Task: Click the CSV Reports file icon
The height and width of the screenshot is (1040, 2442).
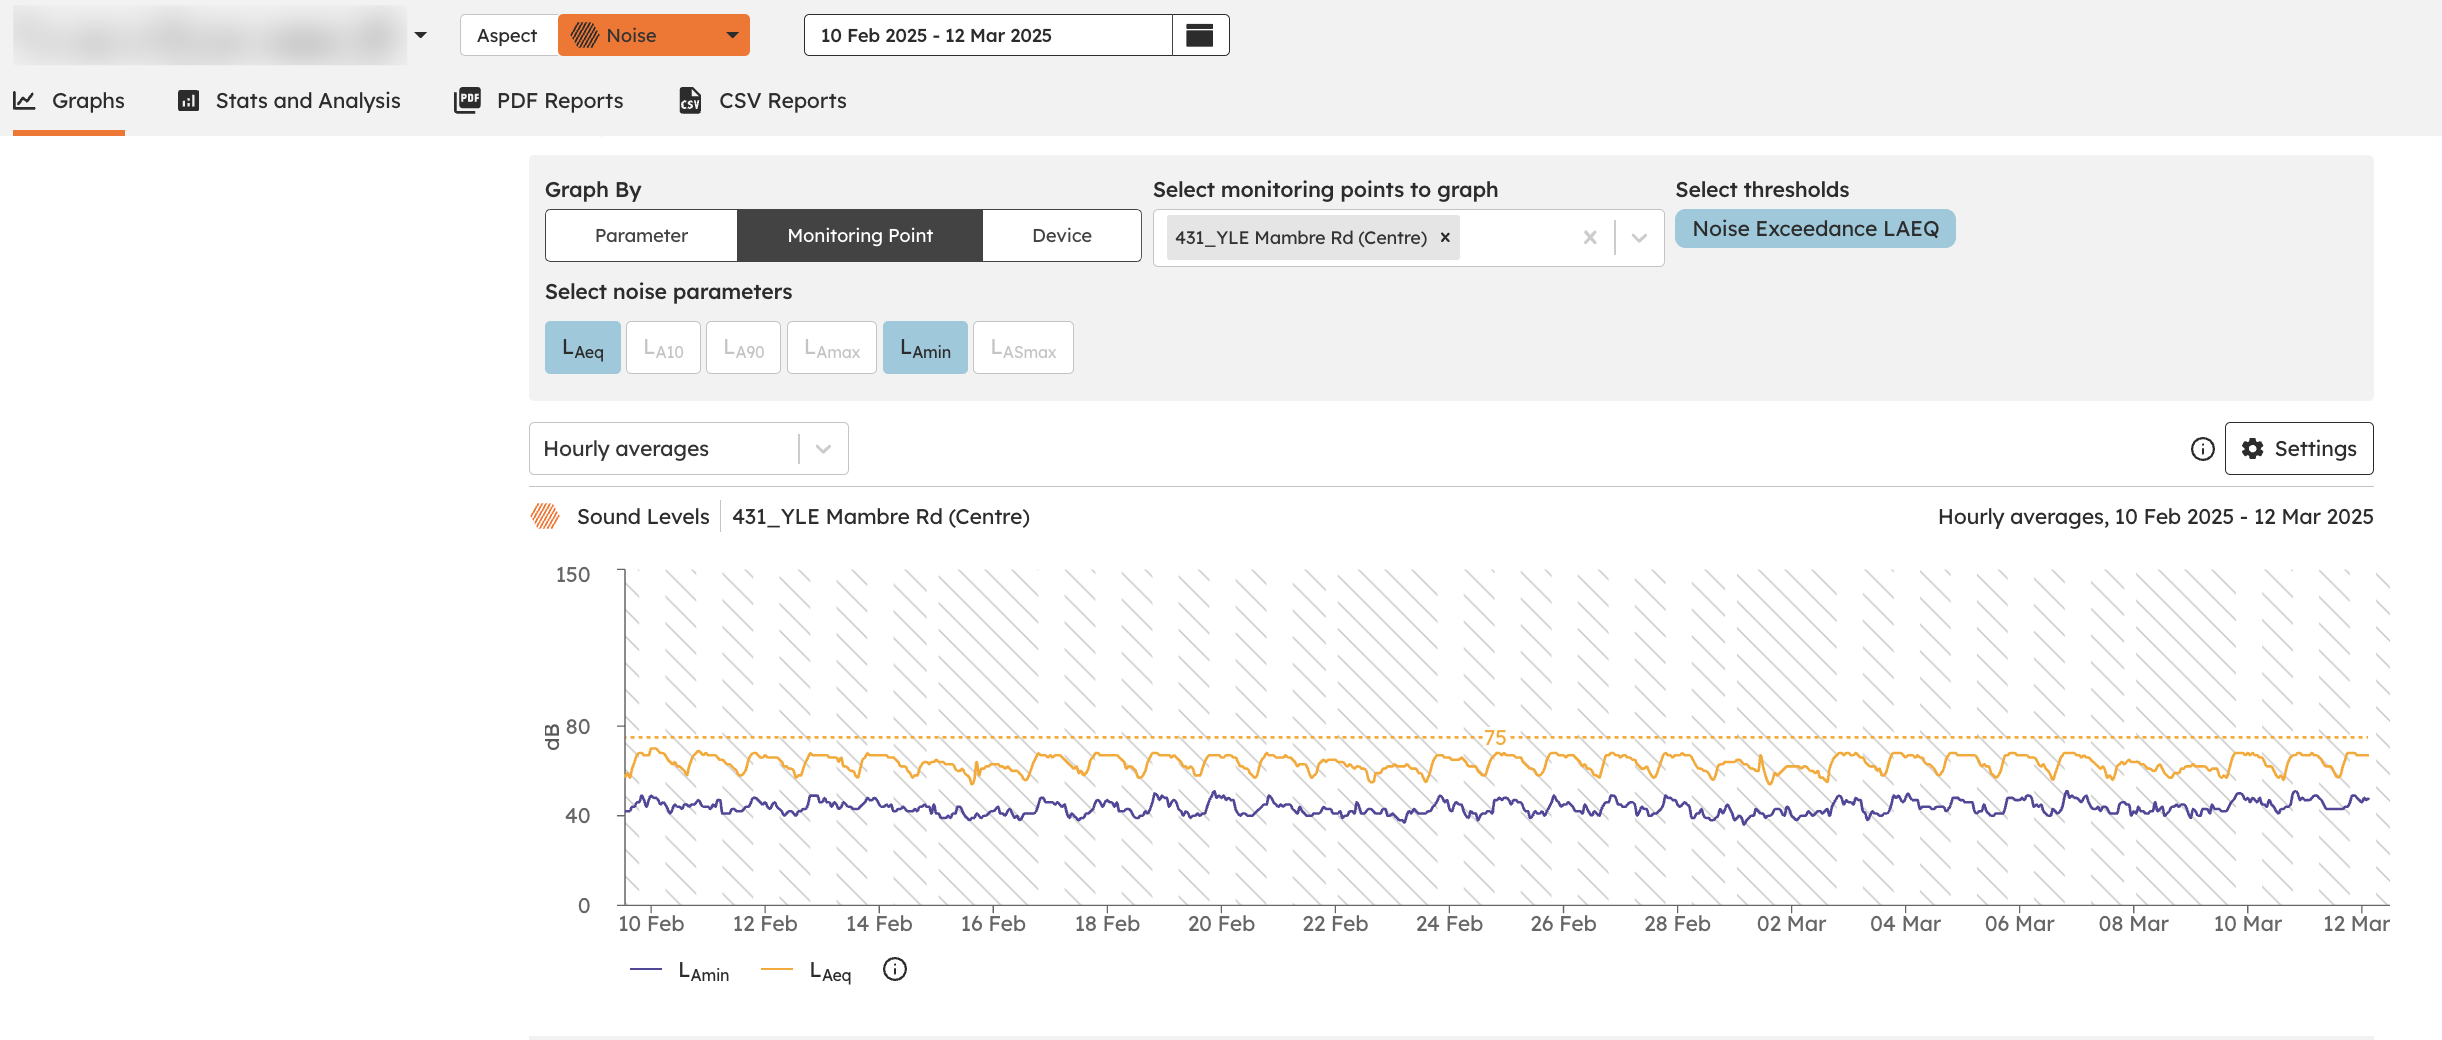Action: (690, 100)
